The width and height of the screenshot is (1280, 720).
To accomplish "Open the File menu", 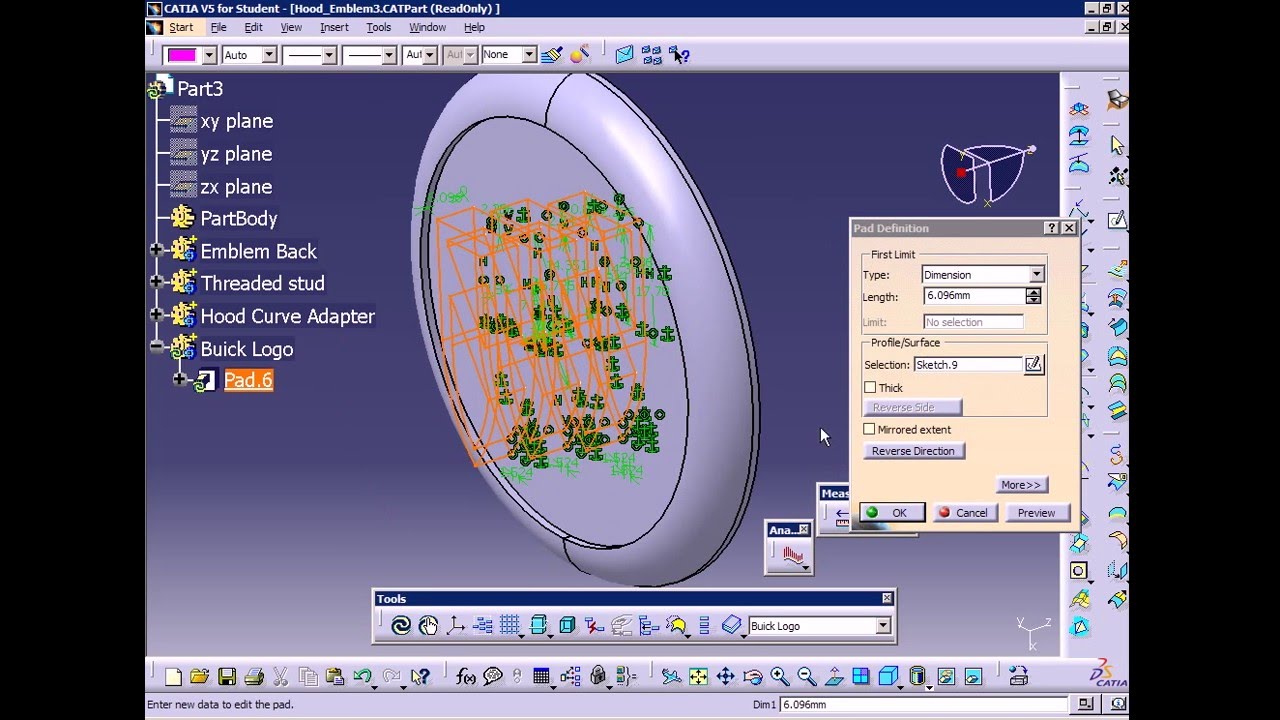I will 218,28.
